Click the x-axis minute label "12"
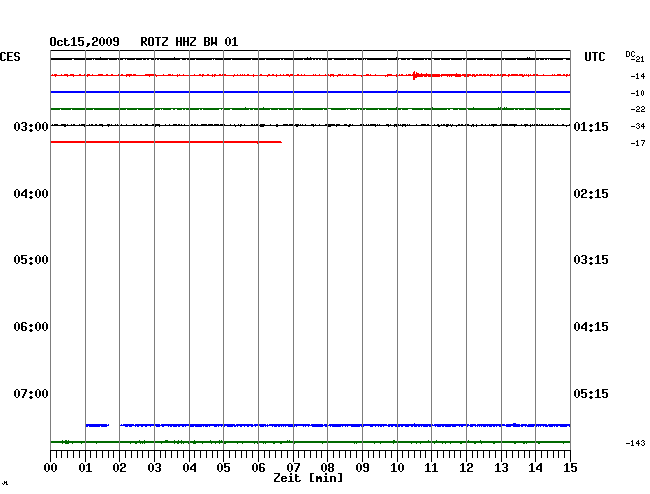 point(466,468)
